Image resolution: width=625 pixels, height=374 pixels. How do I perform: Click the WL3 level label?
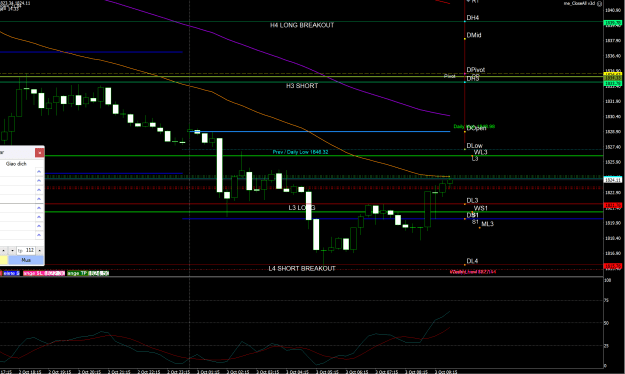click(x=480, y=152)
